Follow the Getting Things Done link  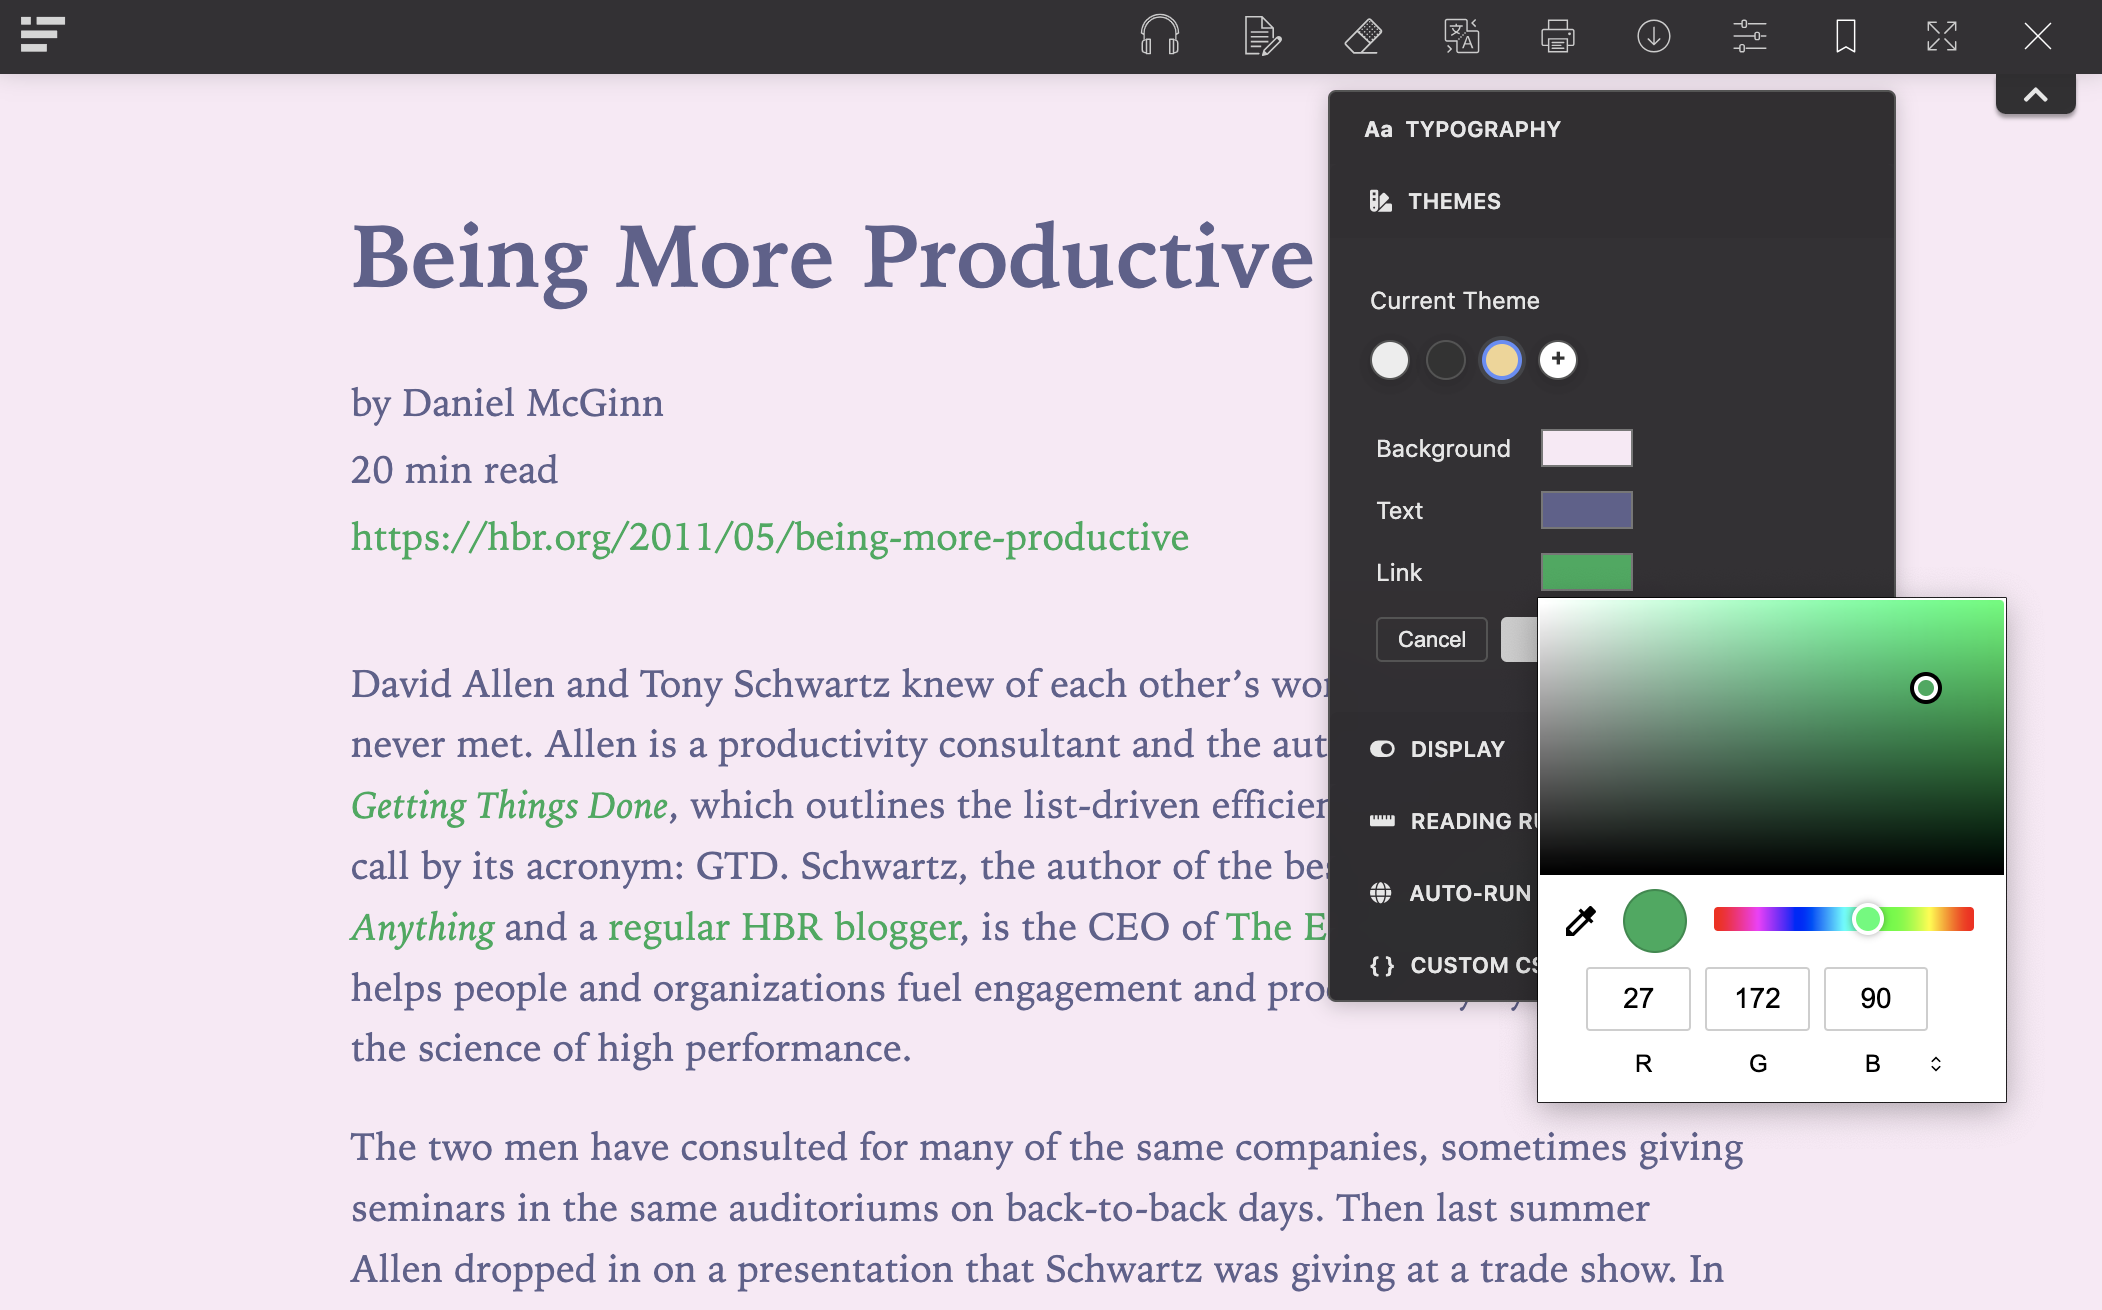pos(510,805)
